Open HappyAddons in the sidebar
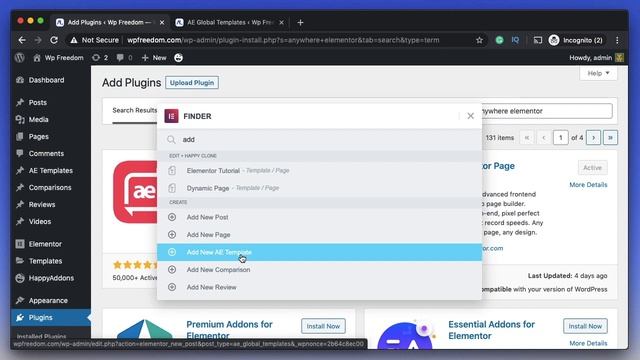This screenshot has width=640, height=360. click(x=51, y=278)
